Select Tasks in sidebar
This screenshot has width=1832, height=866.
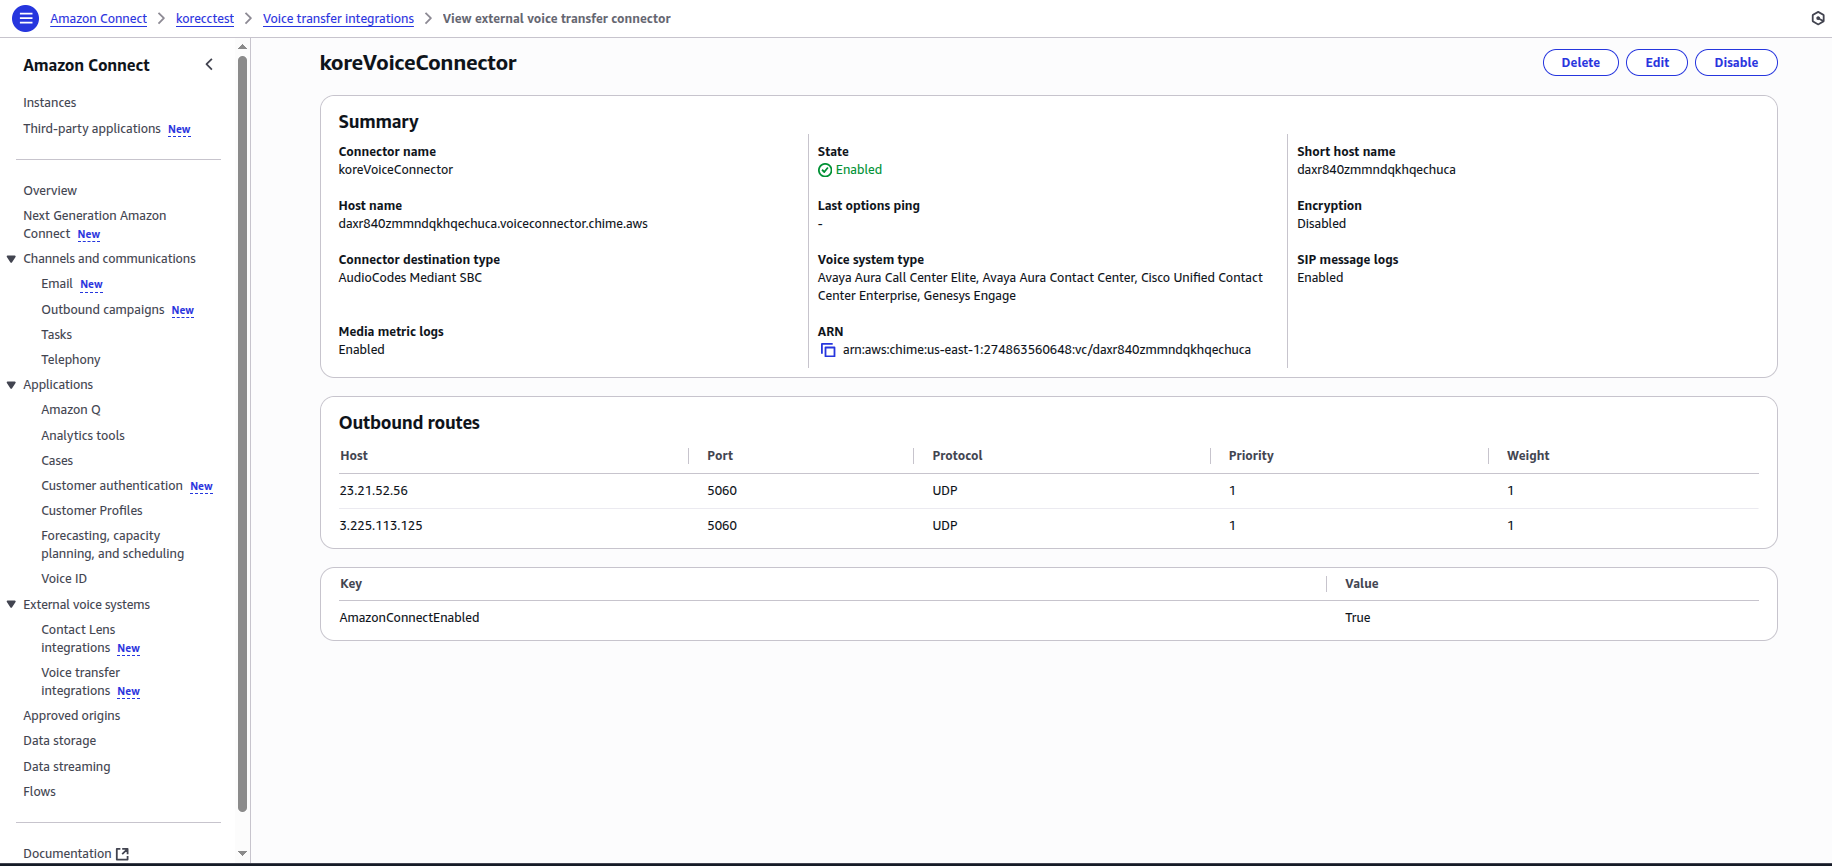click(x=57, y=335)
